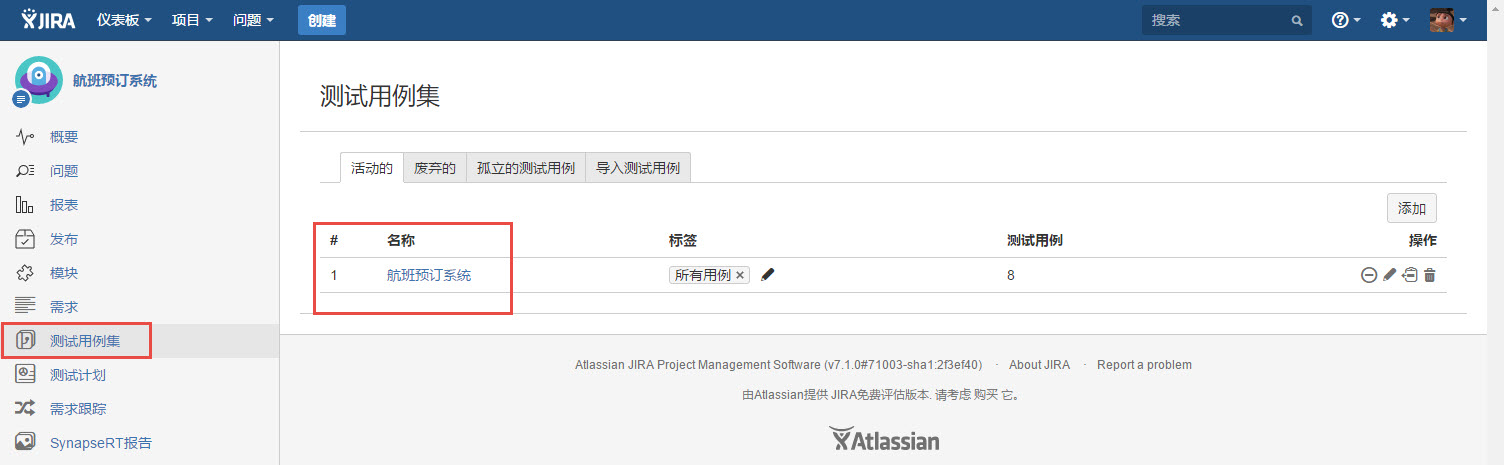Image resolution: width=1504 pixels, height=465 pixels.
Task: Click the 测试用例 column header
Action: [1035, 241]
